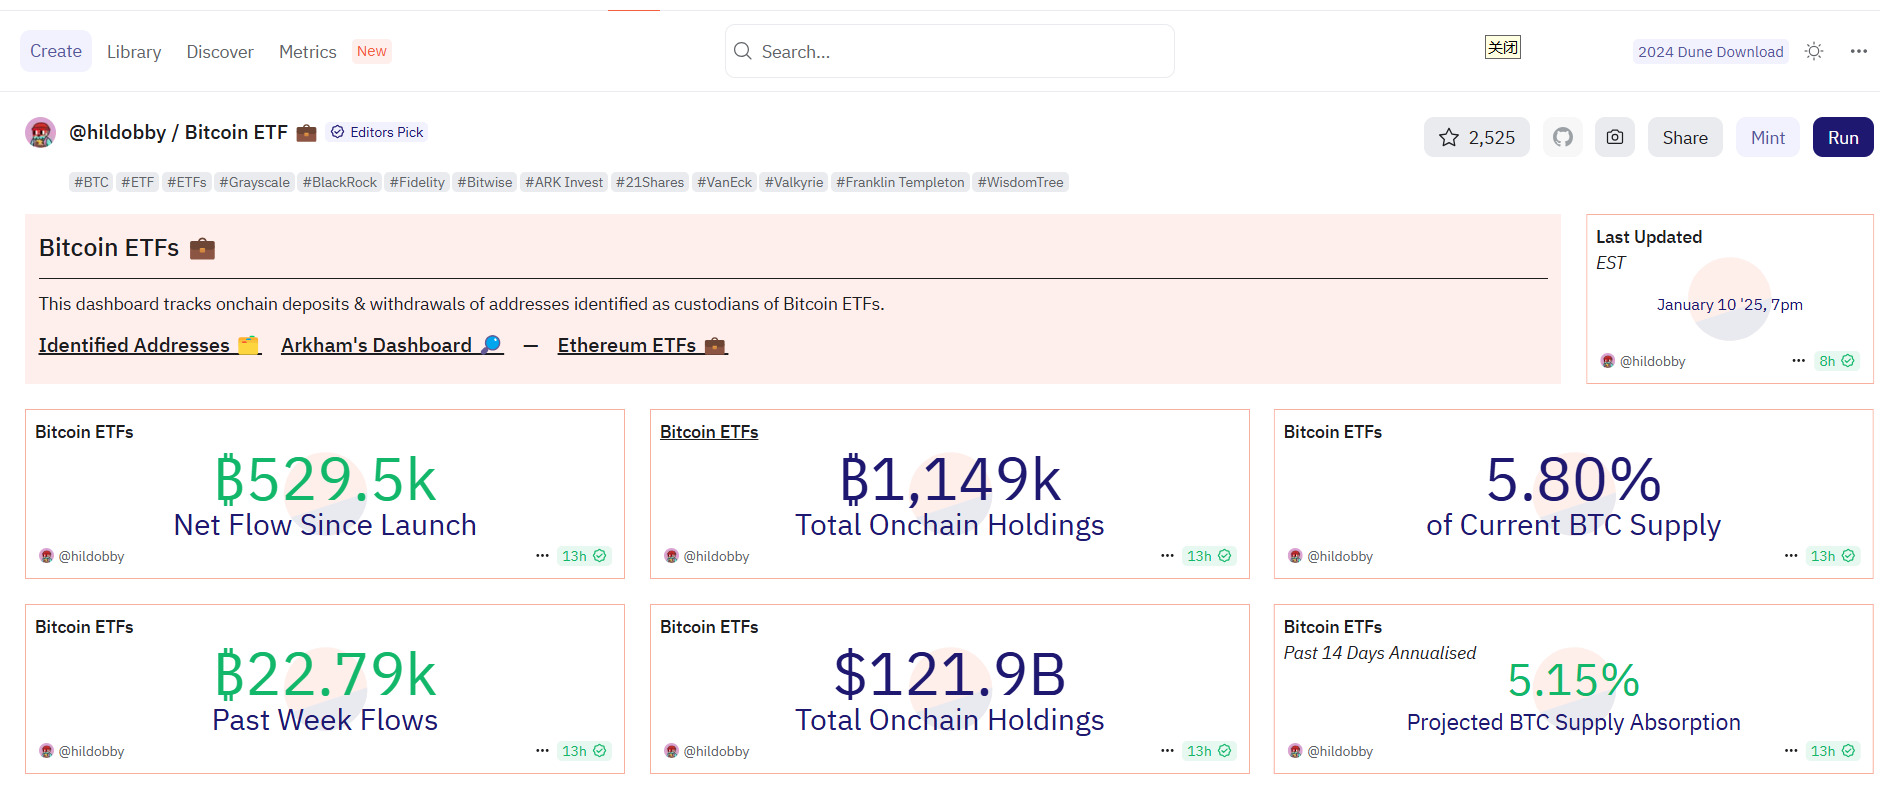This screenshot has height=786, width=1880.
Task: Click the 关闭 close badge
Action: [x=1502, y=47]
